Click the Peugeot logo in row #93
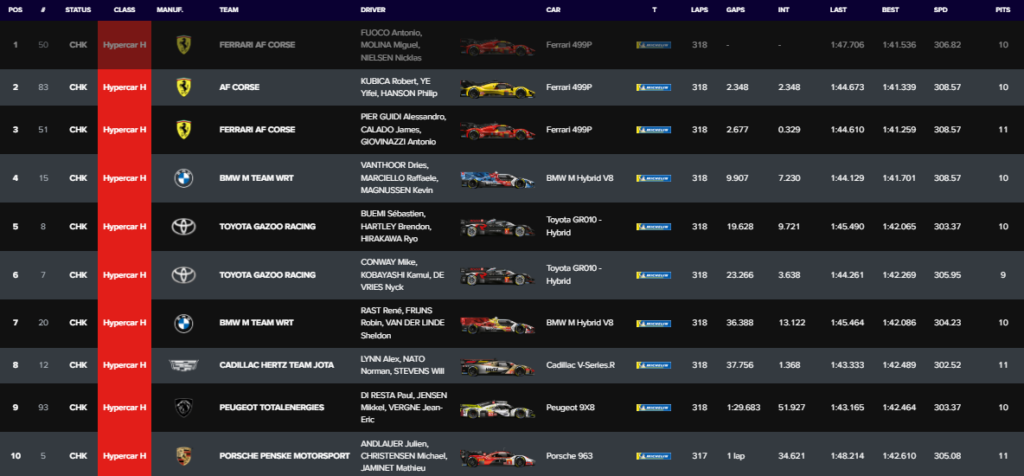Viewport: 1024px width, 476px height. click(x=184, y=407)
